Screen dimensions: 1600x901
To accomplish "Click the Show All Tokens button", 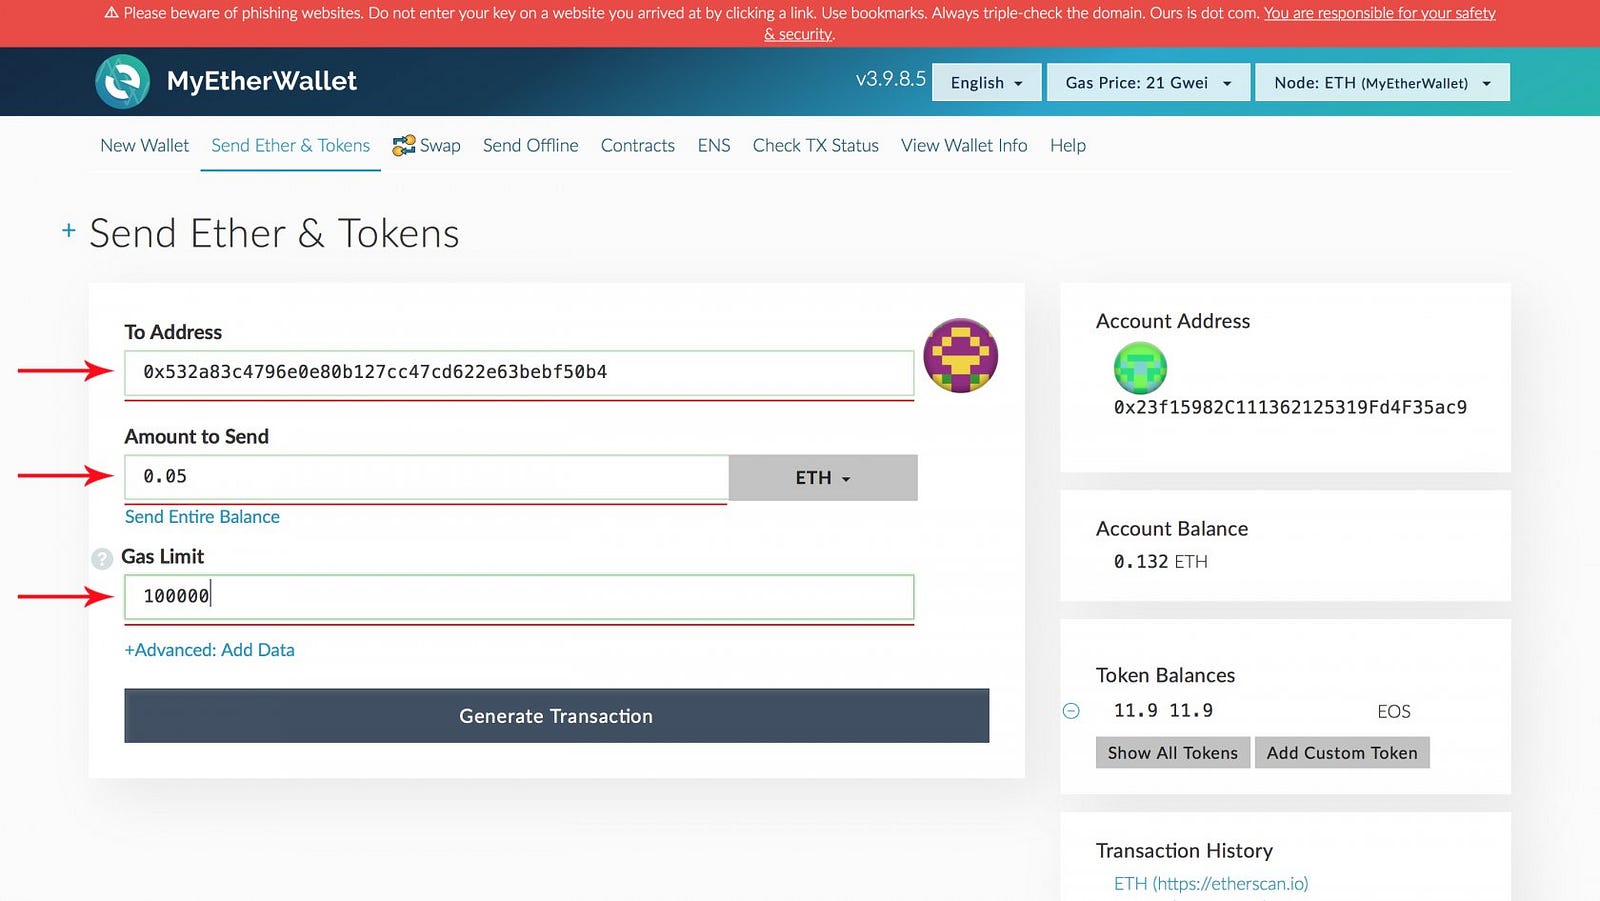I will tap(1173, 753).
